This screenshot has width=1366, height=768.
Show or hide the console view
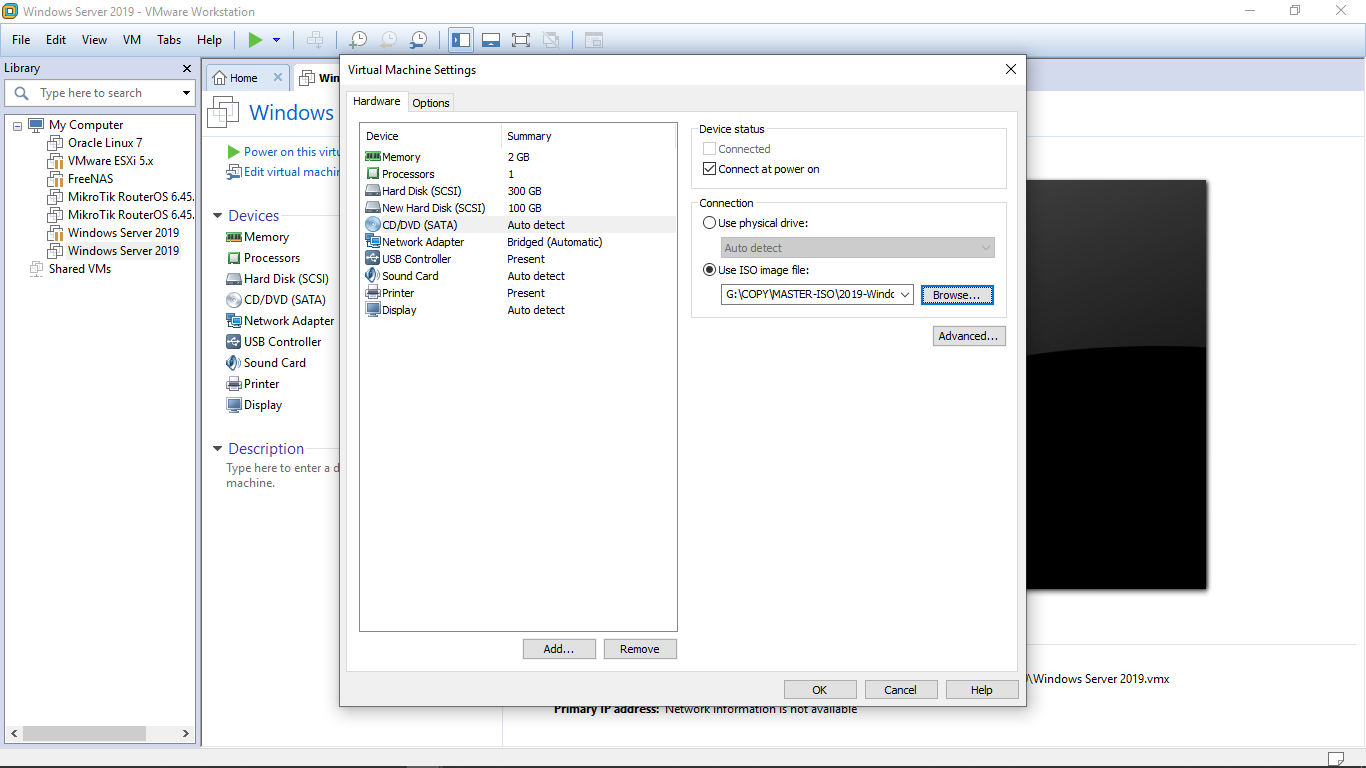[491, 40]
